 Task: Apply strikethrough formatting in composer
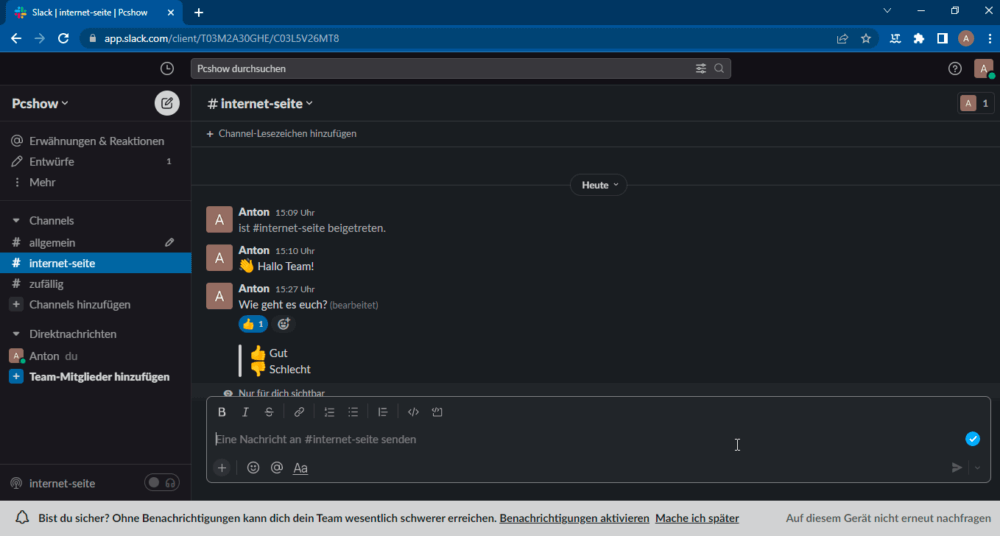coord(268,412)
